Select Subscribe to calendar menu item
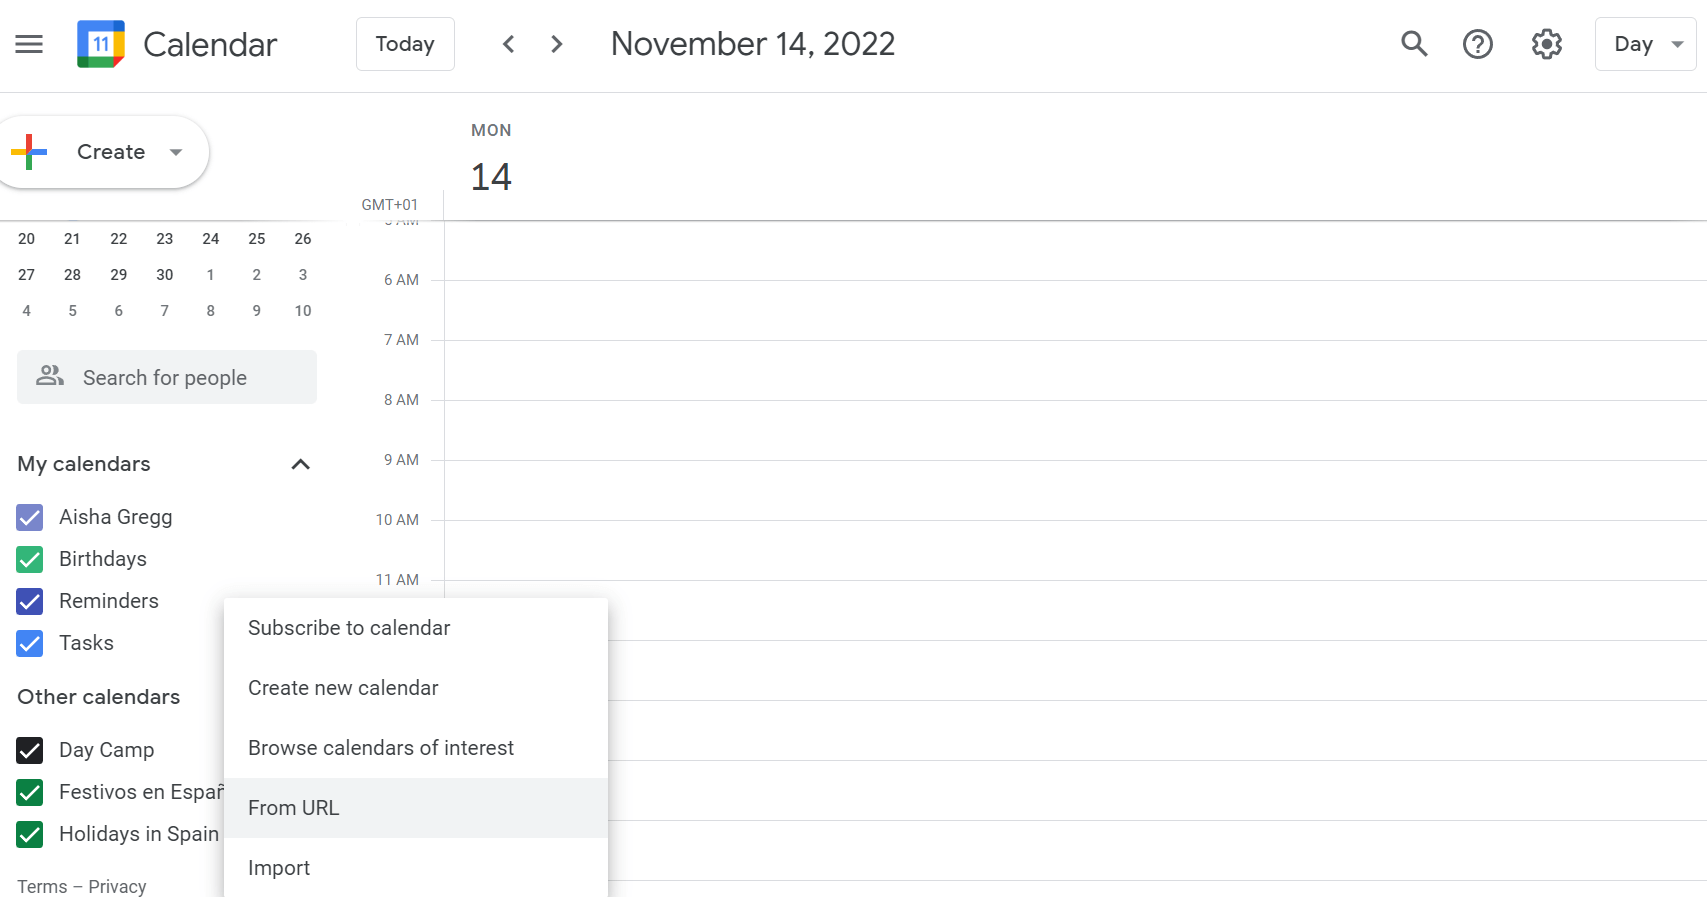Image resolution: width=1707 pixels, height=897 pixels. click(349, 628)
